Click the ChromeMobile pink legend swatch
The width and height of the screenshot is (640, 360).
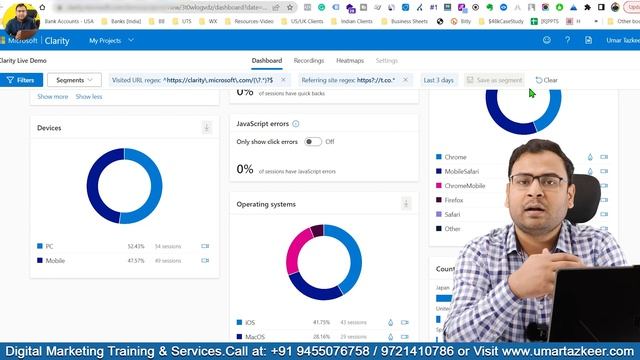[439, 185]
